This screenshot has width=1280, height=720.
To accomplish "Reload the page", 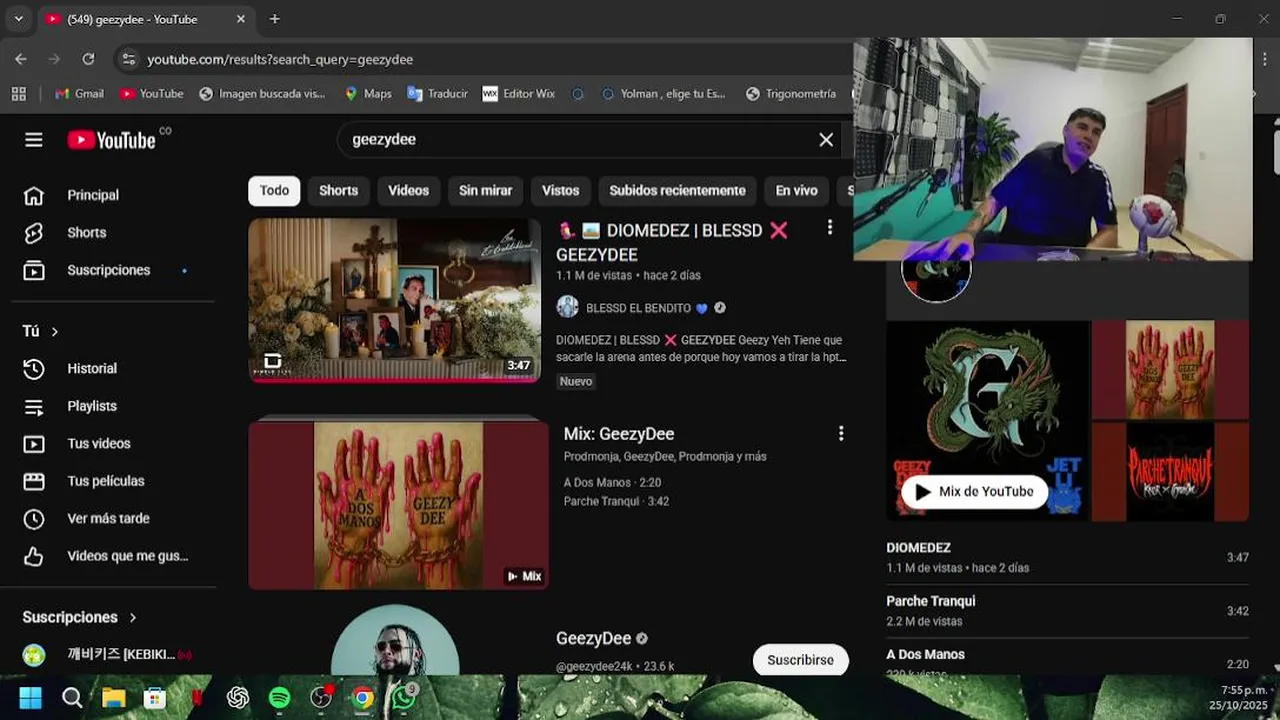I will [88, 59].
